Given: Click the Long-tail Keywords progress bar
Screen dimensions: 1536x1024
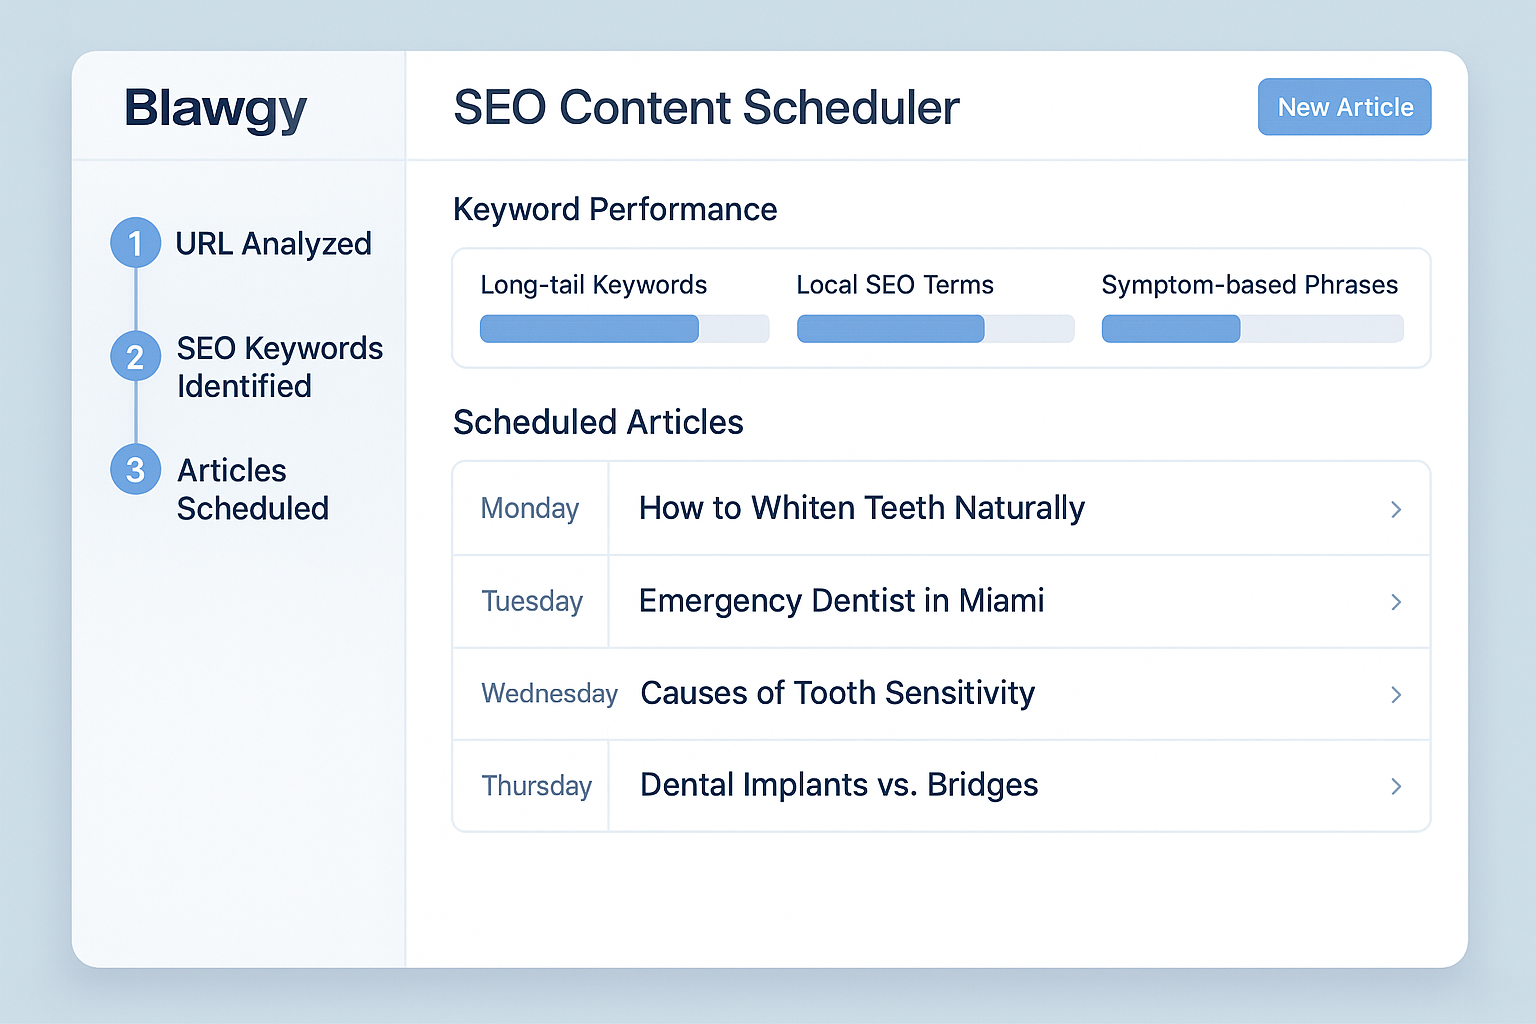Looking at the screenshot, I should tap(625, 329).
